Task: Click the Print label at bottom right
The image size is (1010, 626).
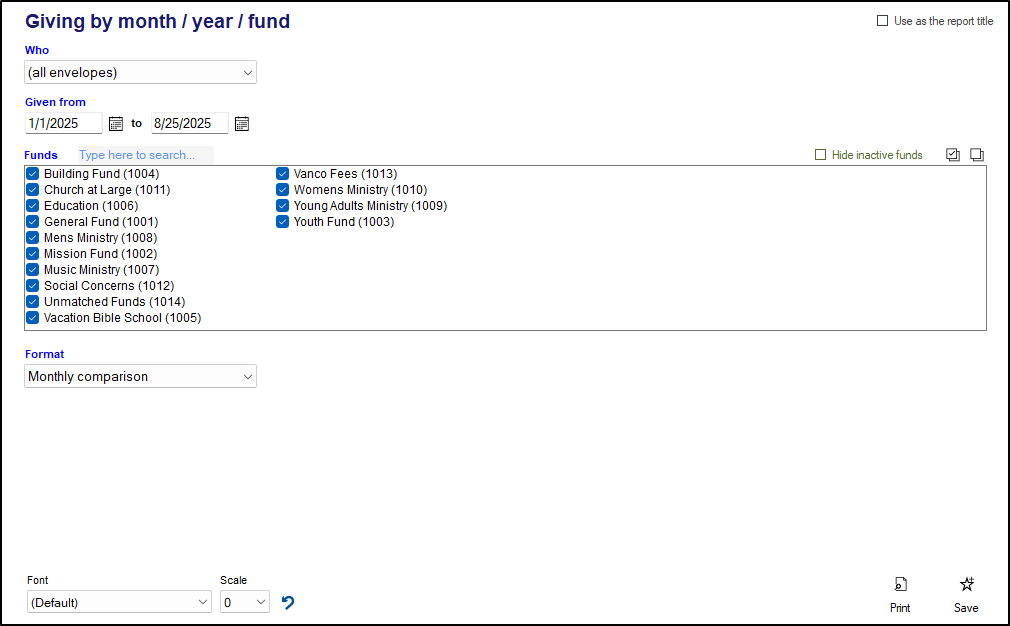Action: click(x=900, y=608)
